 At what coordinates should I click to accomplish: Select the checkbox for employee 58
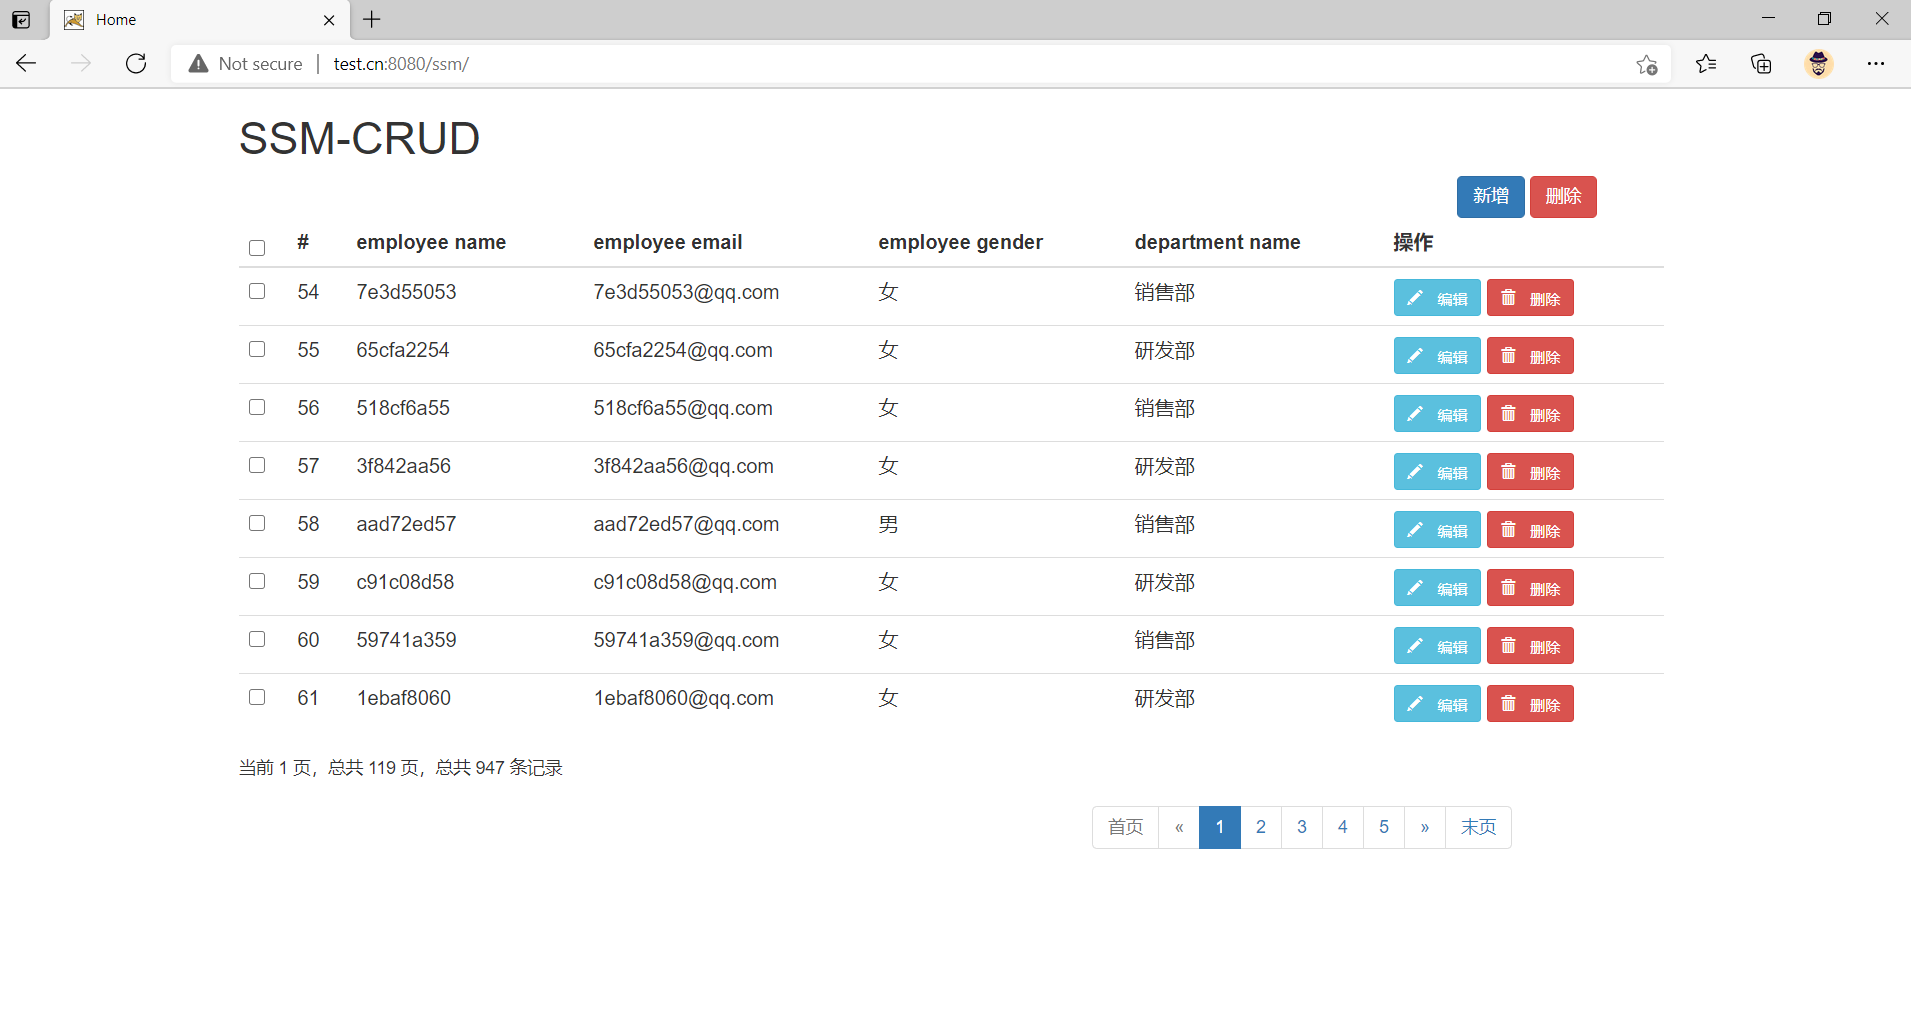pyautogui.click(x=257, y=523)
